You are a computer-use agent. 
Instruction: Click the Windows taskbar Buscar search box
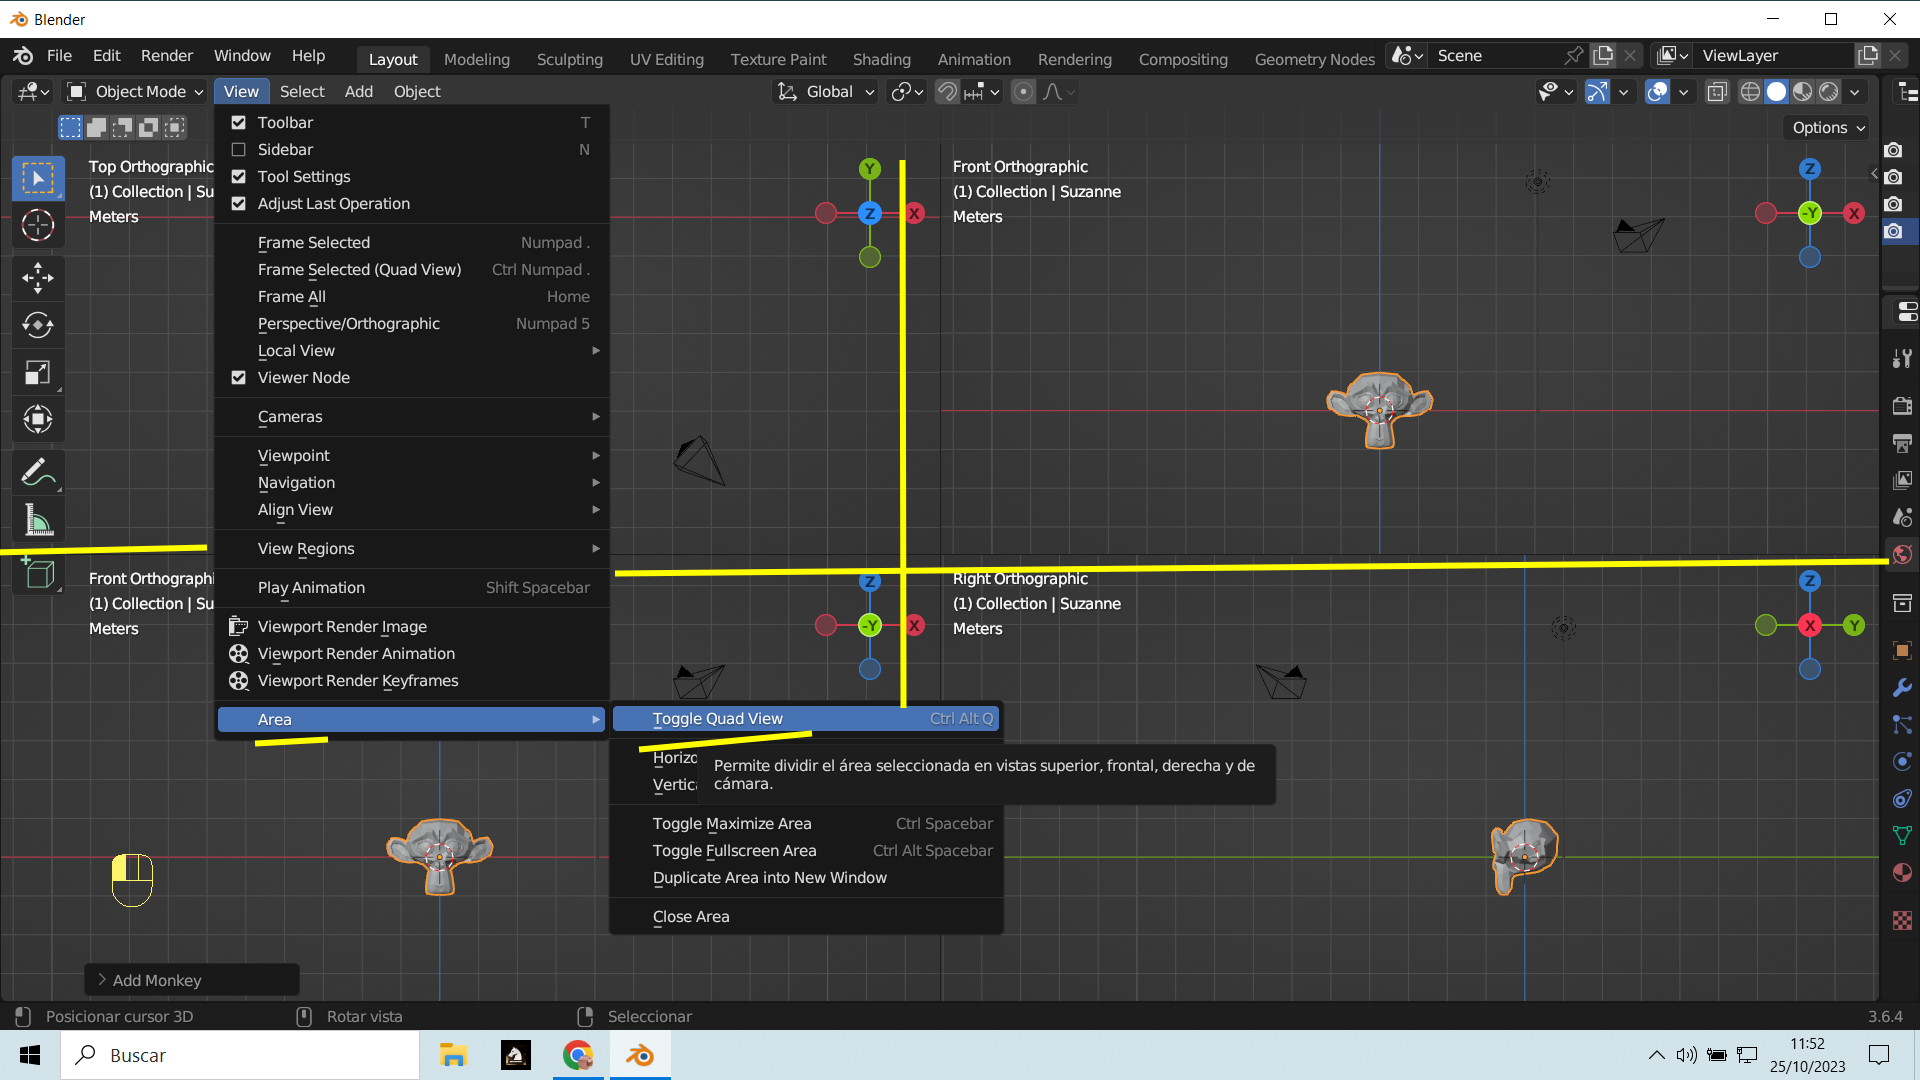click(240, 1055)
